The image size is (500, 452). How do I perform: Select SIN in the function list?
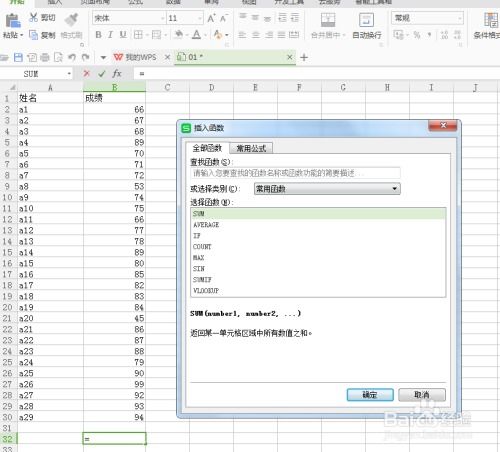click(x=318, y=269)
